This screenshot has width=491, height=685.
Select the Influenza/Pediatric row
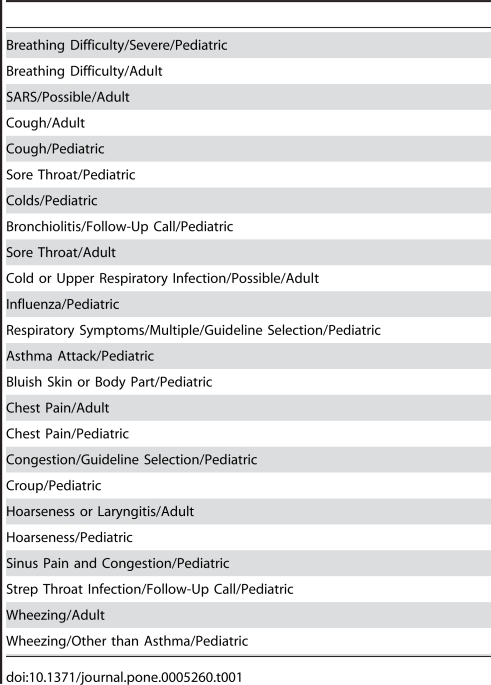pyautogui.click(x=248, y=304)
